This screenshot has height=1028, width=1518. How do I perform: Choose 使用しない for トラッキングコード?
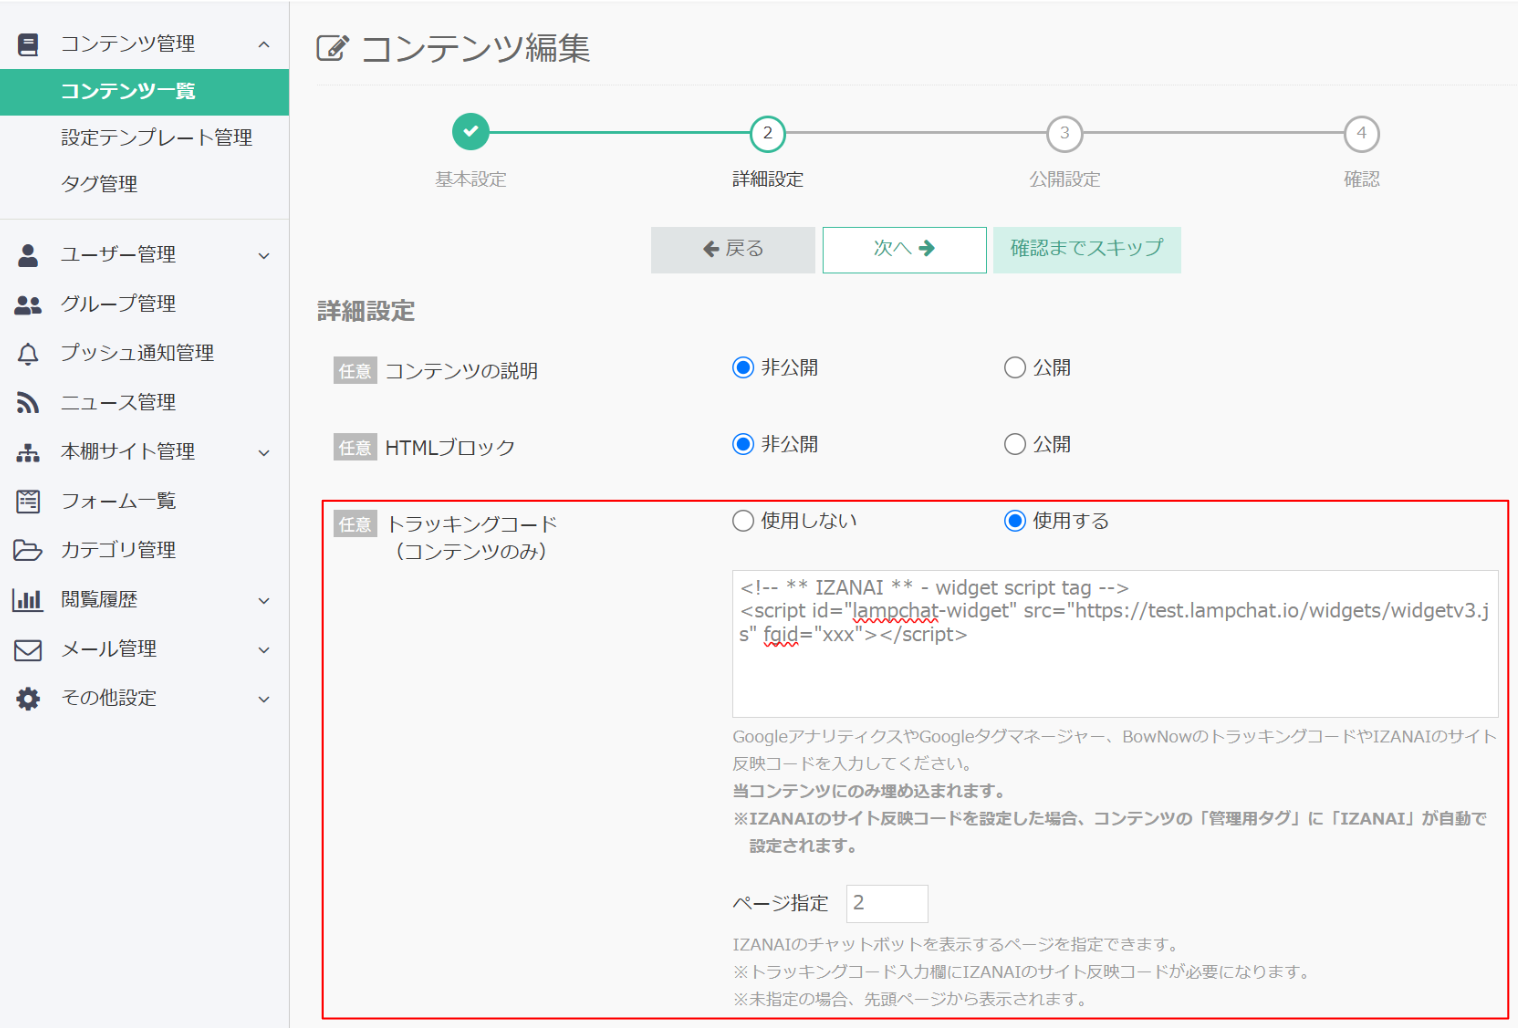743,521
